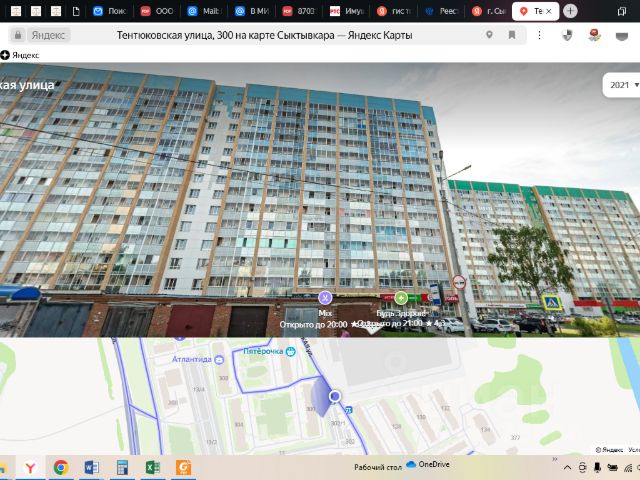Open Google Chrome from the taskbar
The height and width of the screenshot is (480, 640).
(61, 467)
